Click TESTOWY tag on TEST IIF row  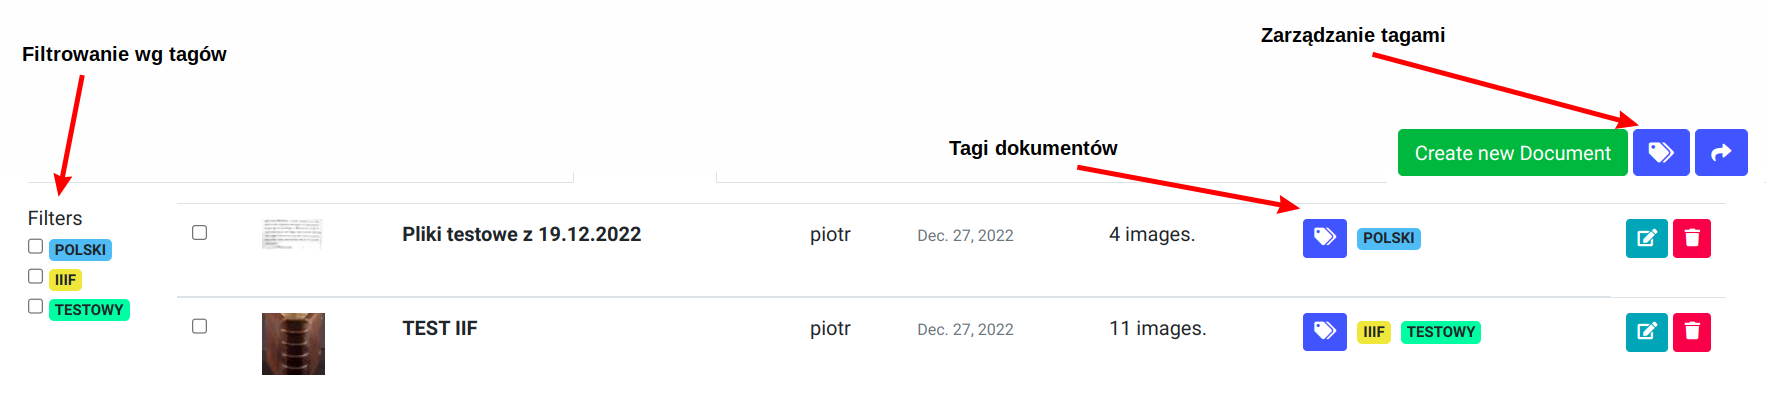coord(1440,332)
